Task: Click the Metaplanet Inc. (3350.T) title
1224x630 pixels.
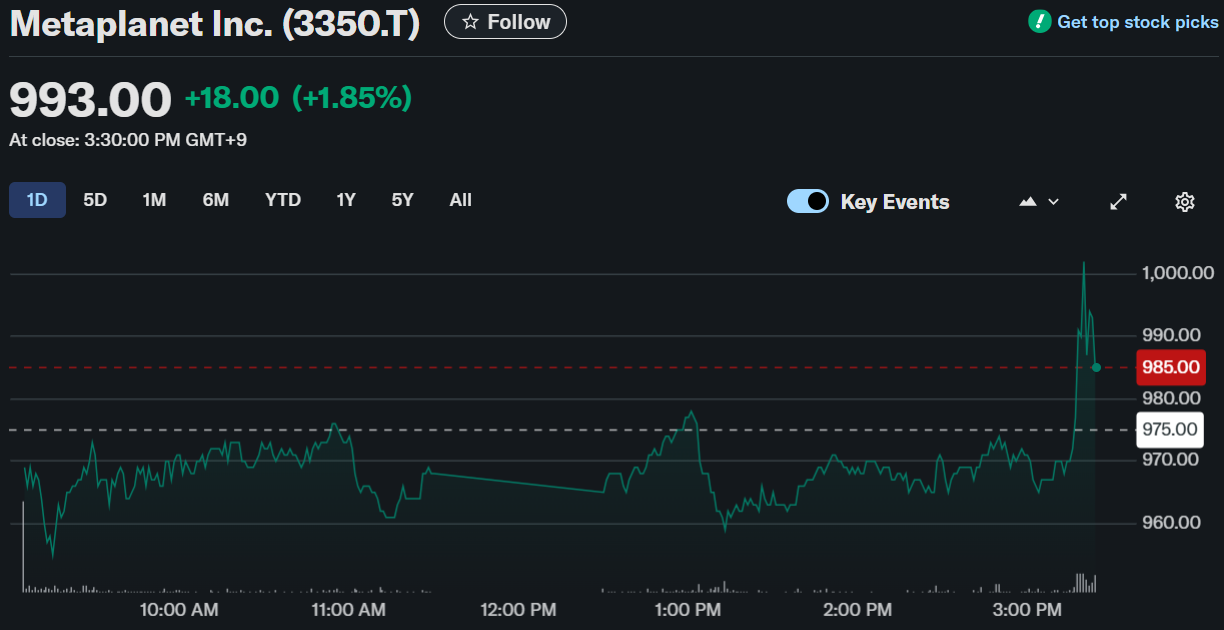Action: click(x=215, y=24)
